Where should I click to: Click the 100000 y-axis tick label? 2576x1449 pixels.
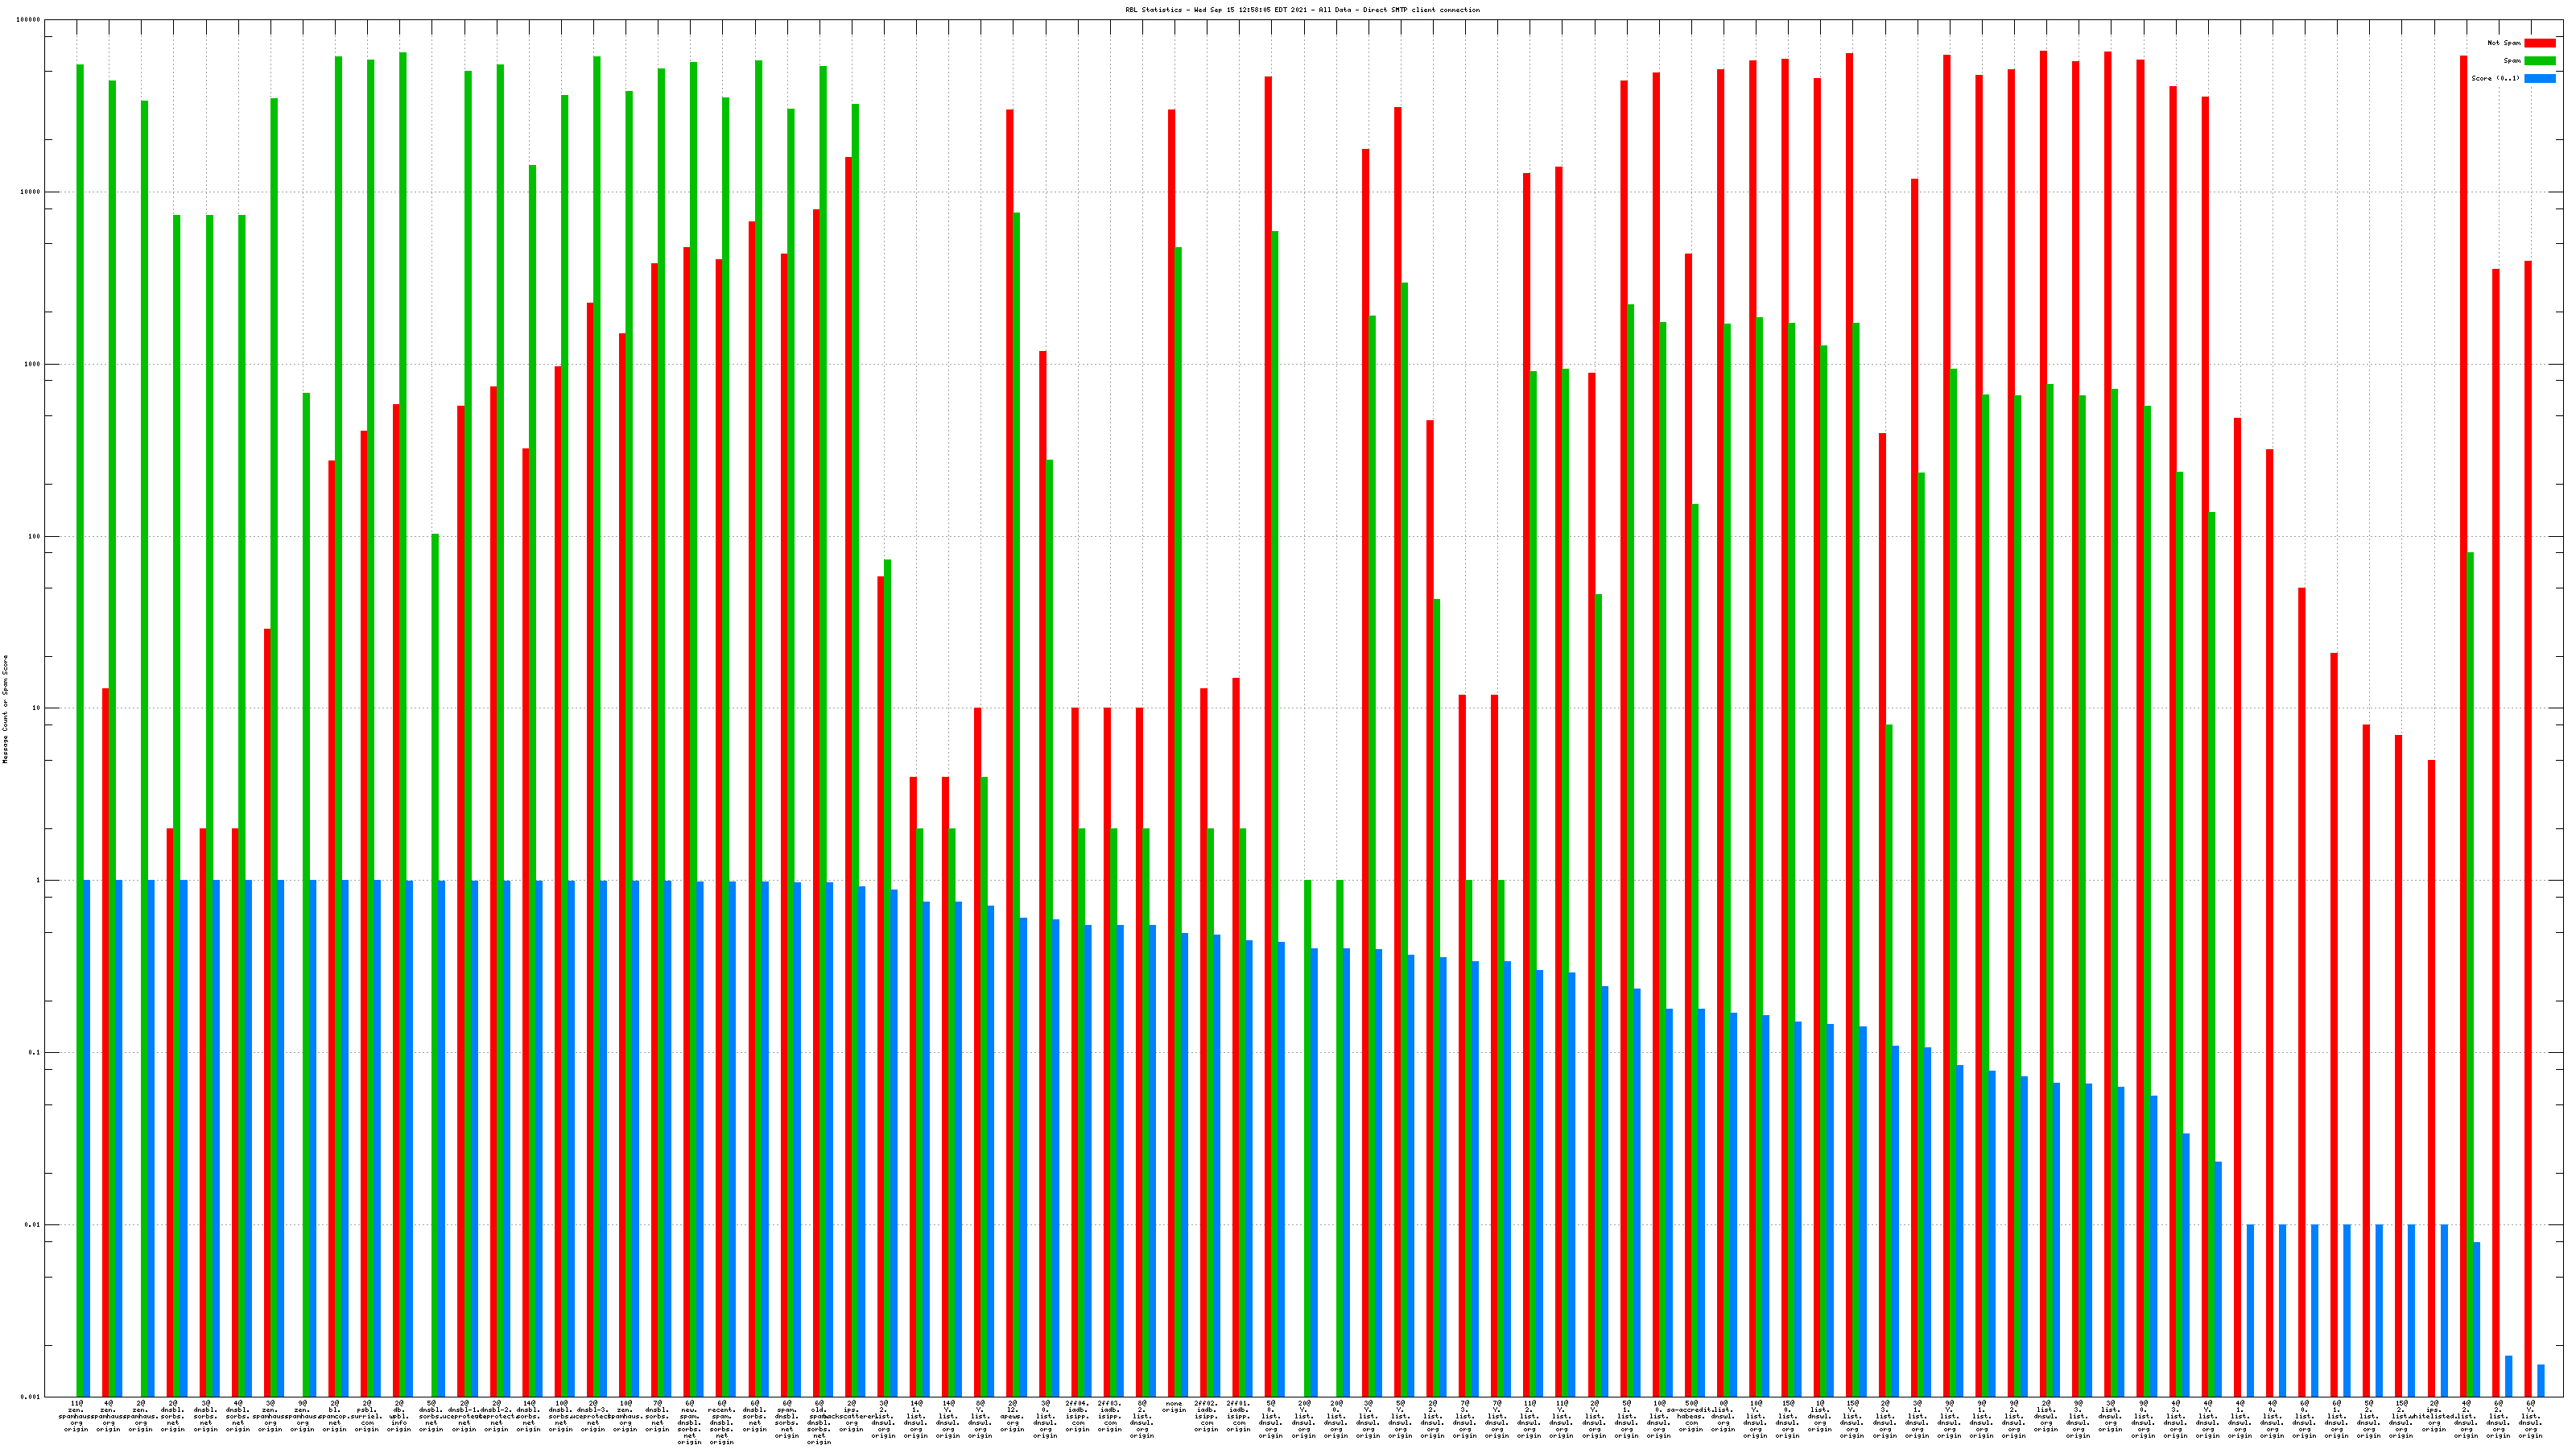click(29, 20)
